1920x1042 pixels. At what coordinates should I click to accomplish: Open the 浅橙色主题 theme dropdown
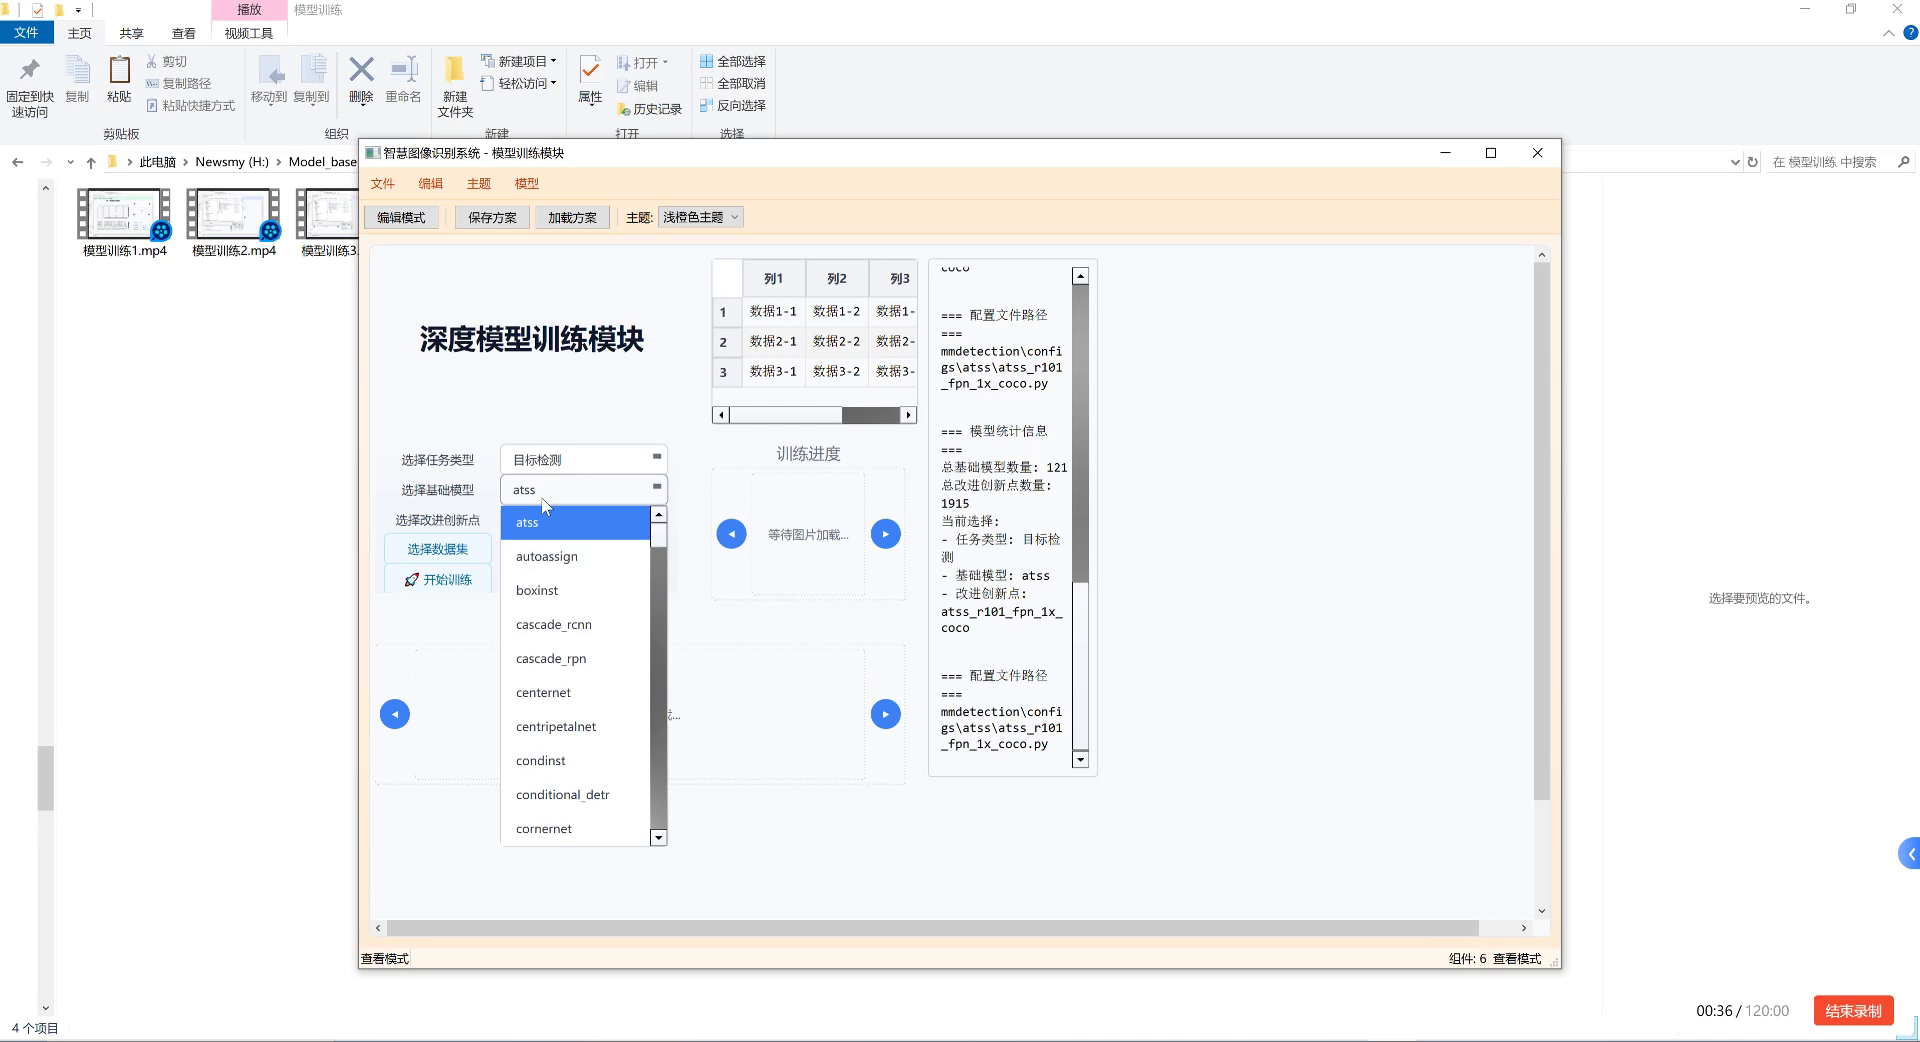(x=699, y=217)
